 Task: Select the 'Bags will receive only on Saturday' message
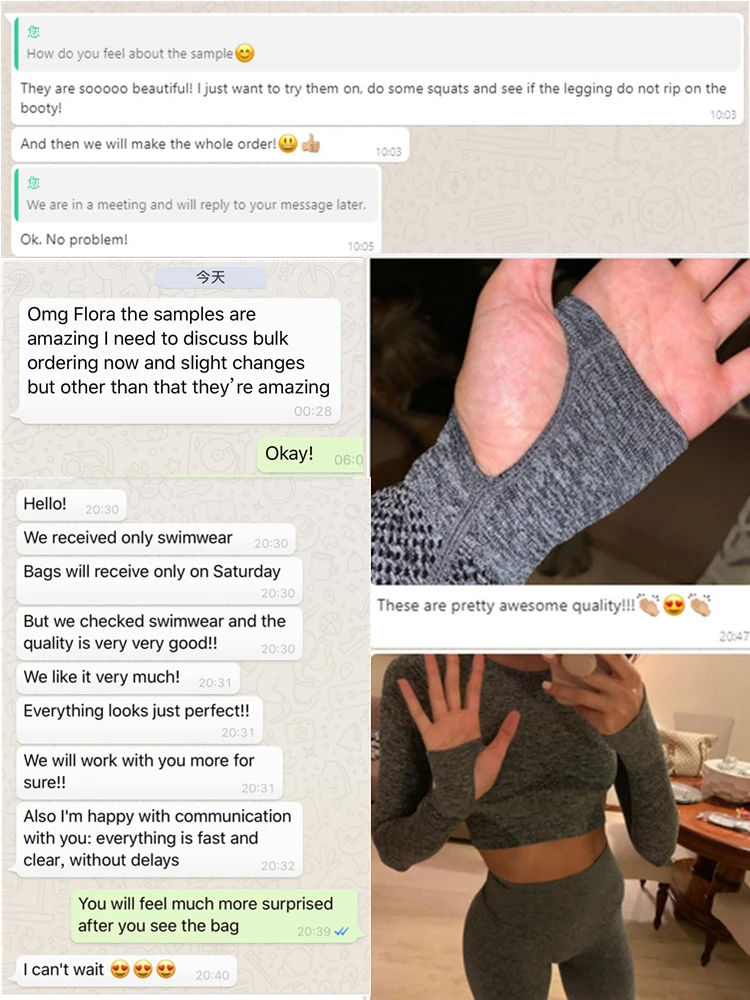coord(159,581)
